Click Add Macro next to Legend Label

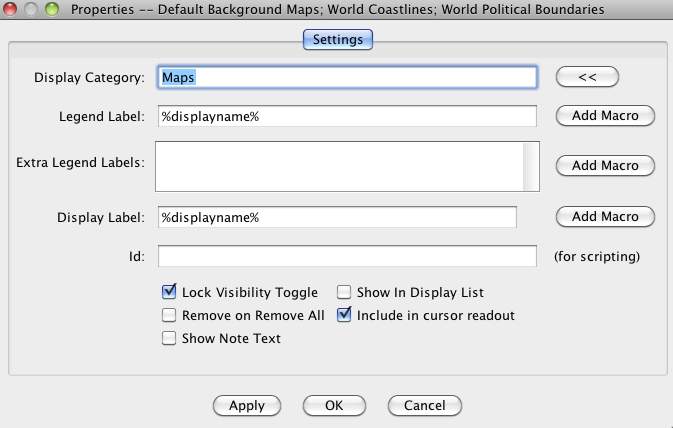tap(605, 116)
